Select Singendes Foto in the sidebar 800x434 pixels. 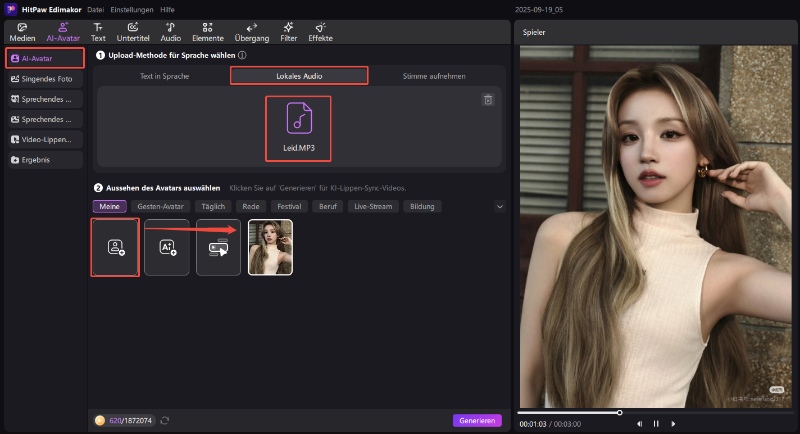45,79
